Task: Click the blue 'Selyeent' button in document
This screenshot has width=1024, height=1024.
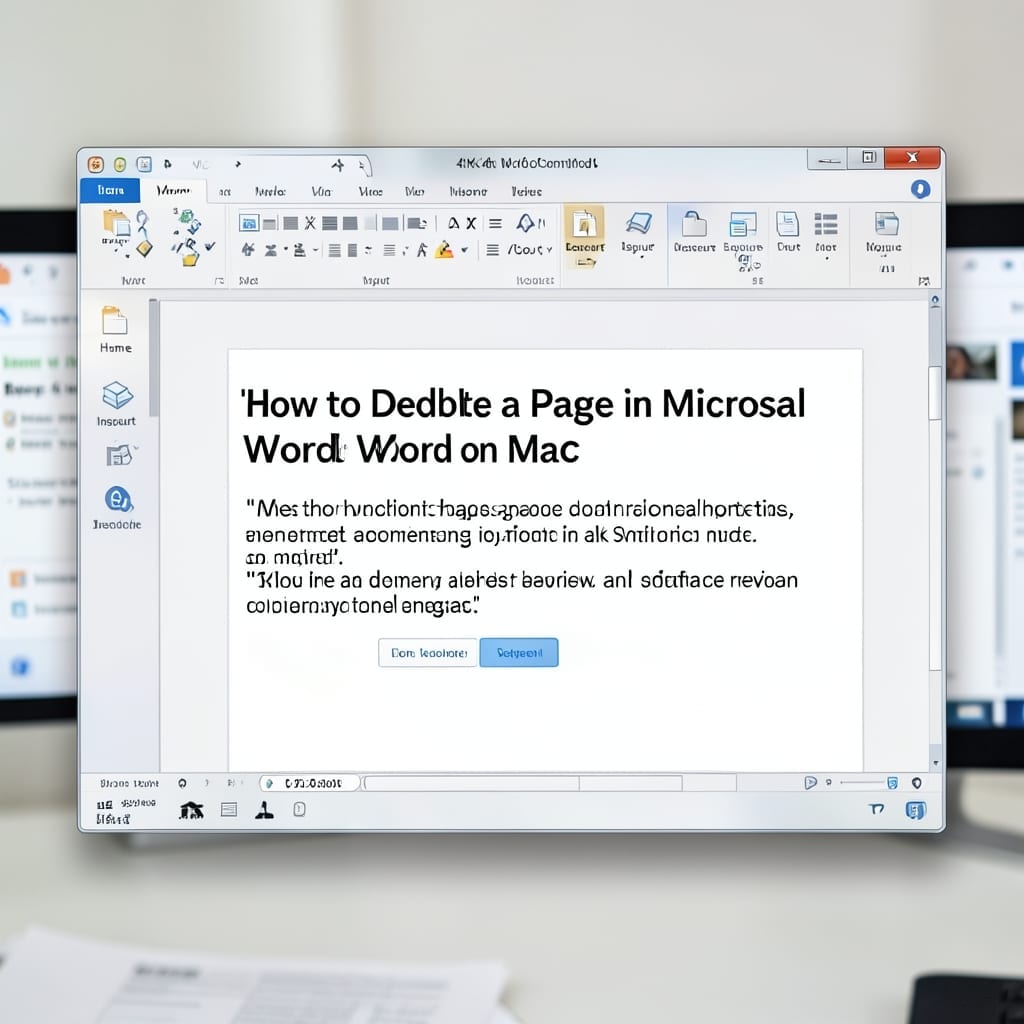Action: pyautogui.click(x=519, y=652)
